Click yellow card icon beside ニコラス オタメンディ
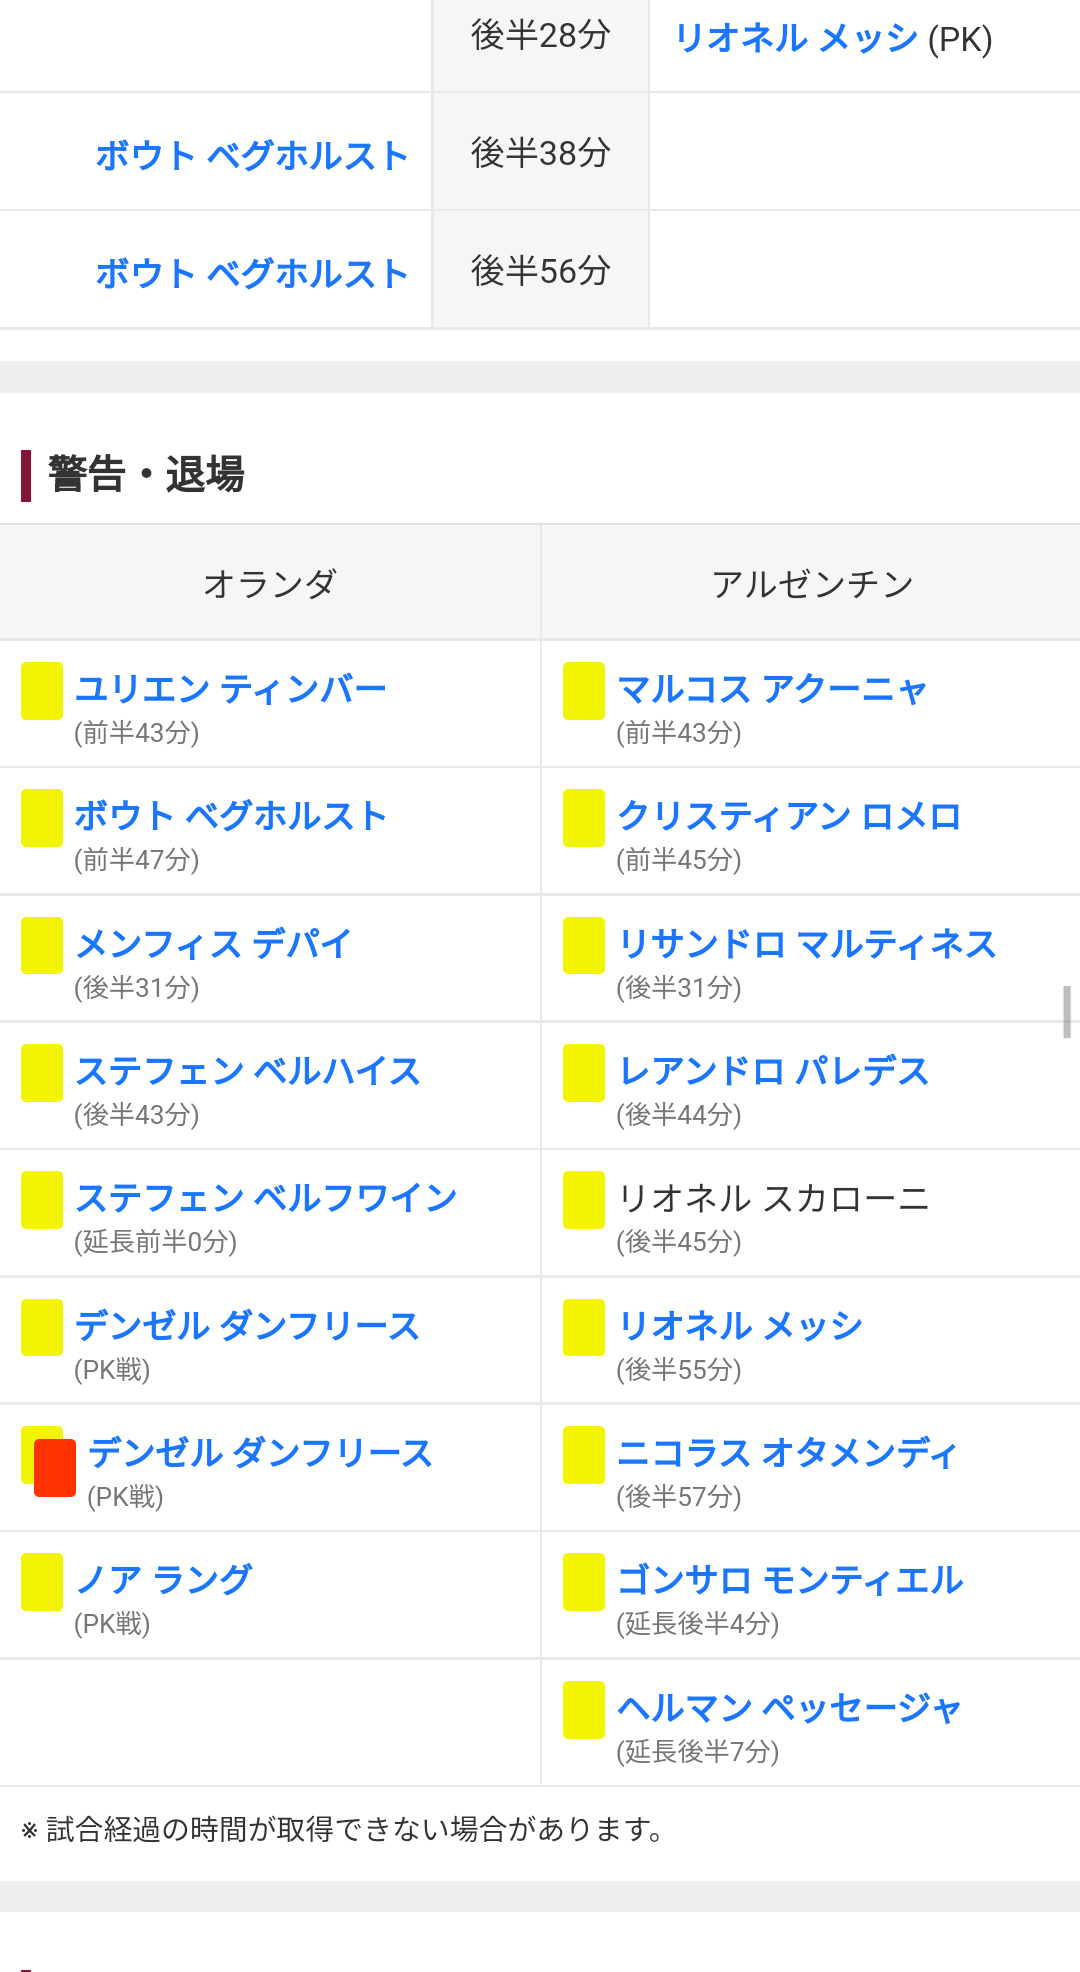Screen dimensions: 1080x1972 [584, 1455]
